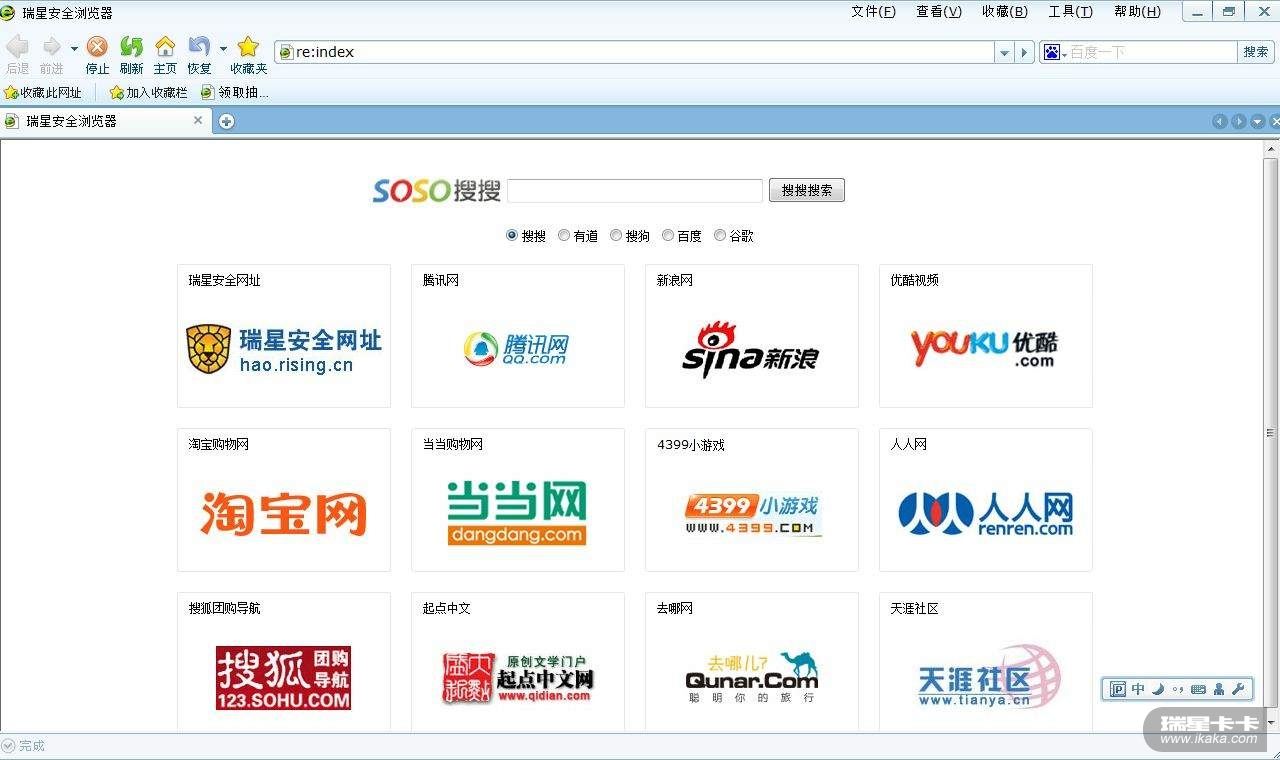1280x760 pixels.
Task: Open the 工具(T) menu
Action: click(x=1070, y=12)
